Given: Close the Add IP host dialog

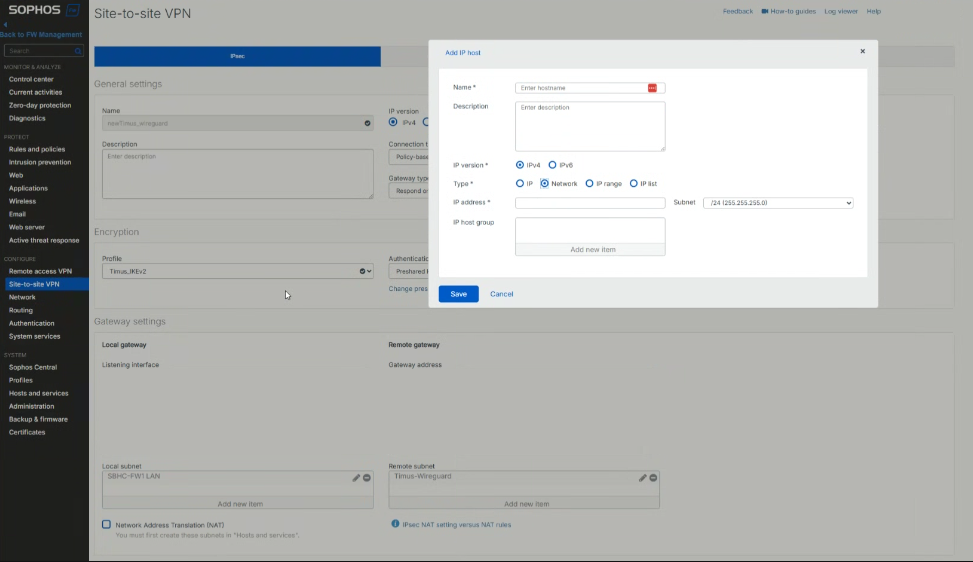Looking at the screenshot, I should click(x=863, y=51).
